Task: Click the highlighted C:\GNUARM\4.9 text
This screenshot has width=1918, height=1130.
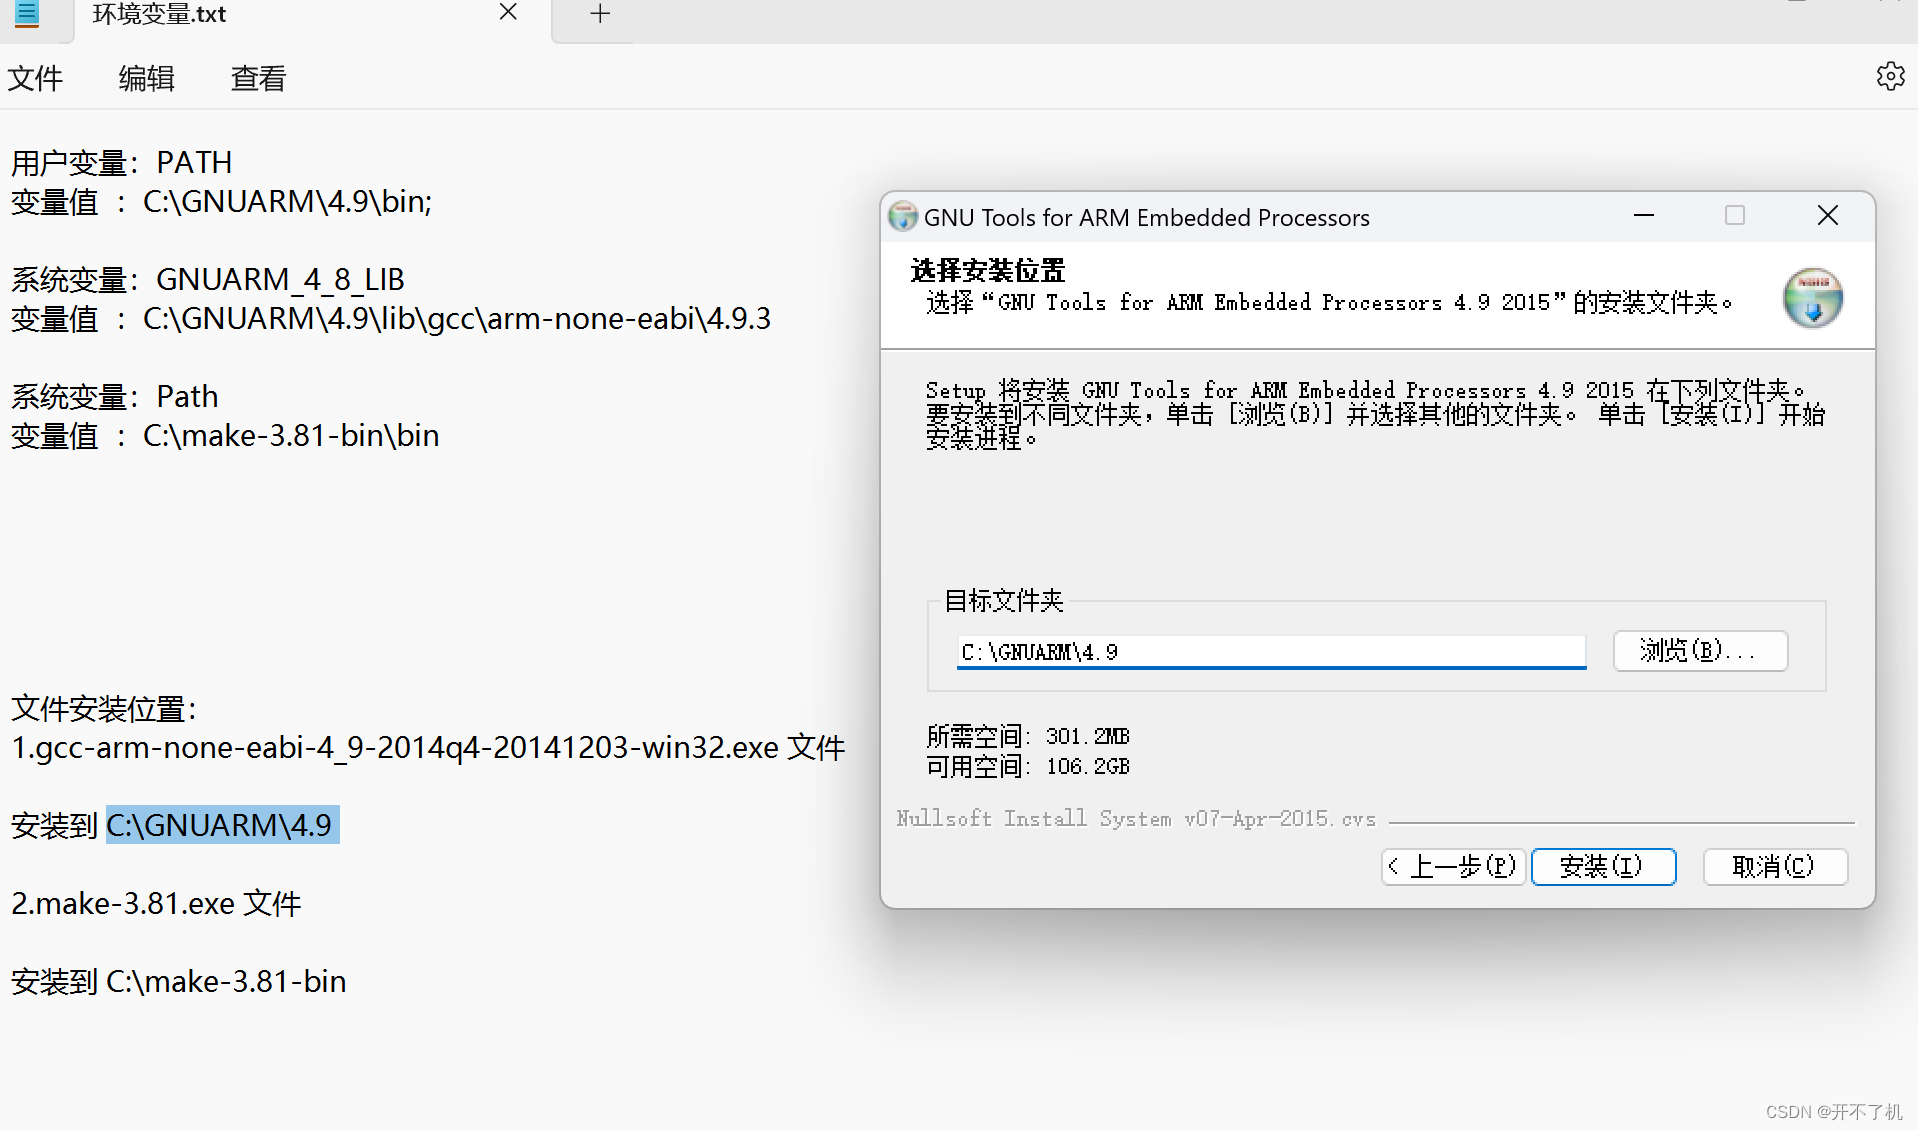Action: coord(221,825)
